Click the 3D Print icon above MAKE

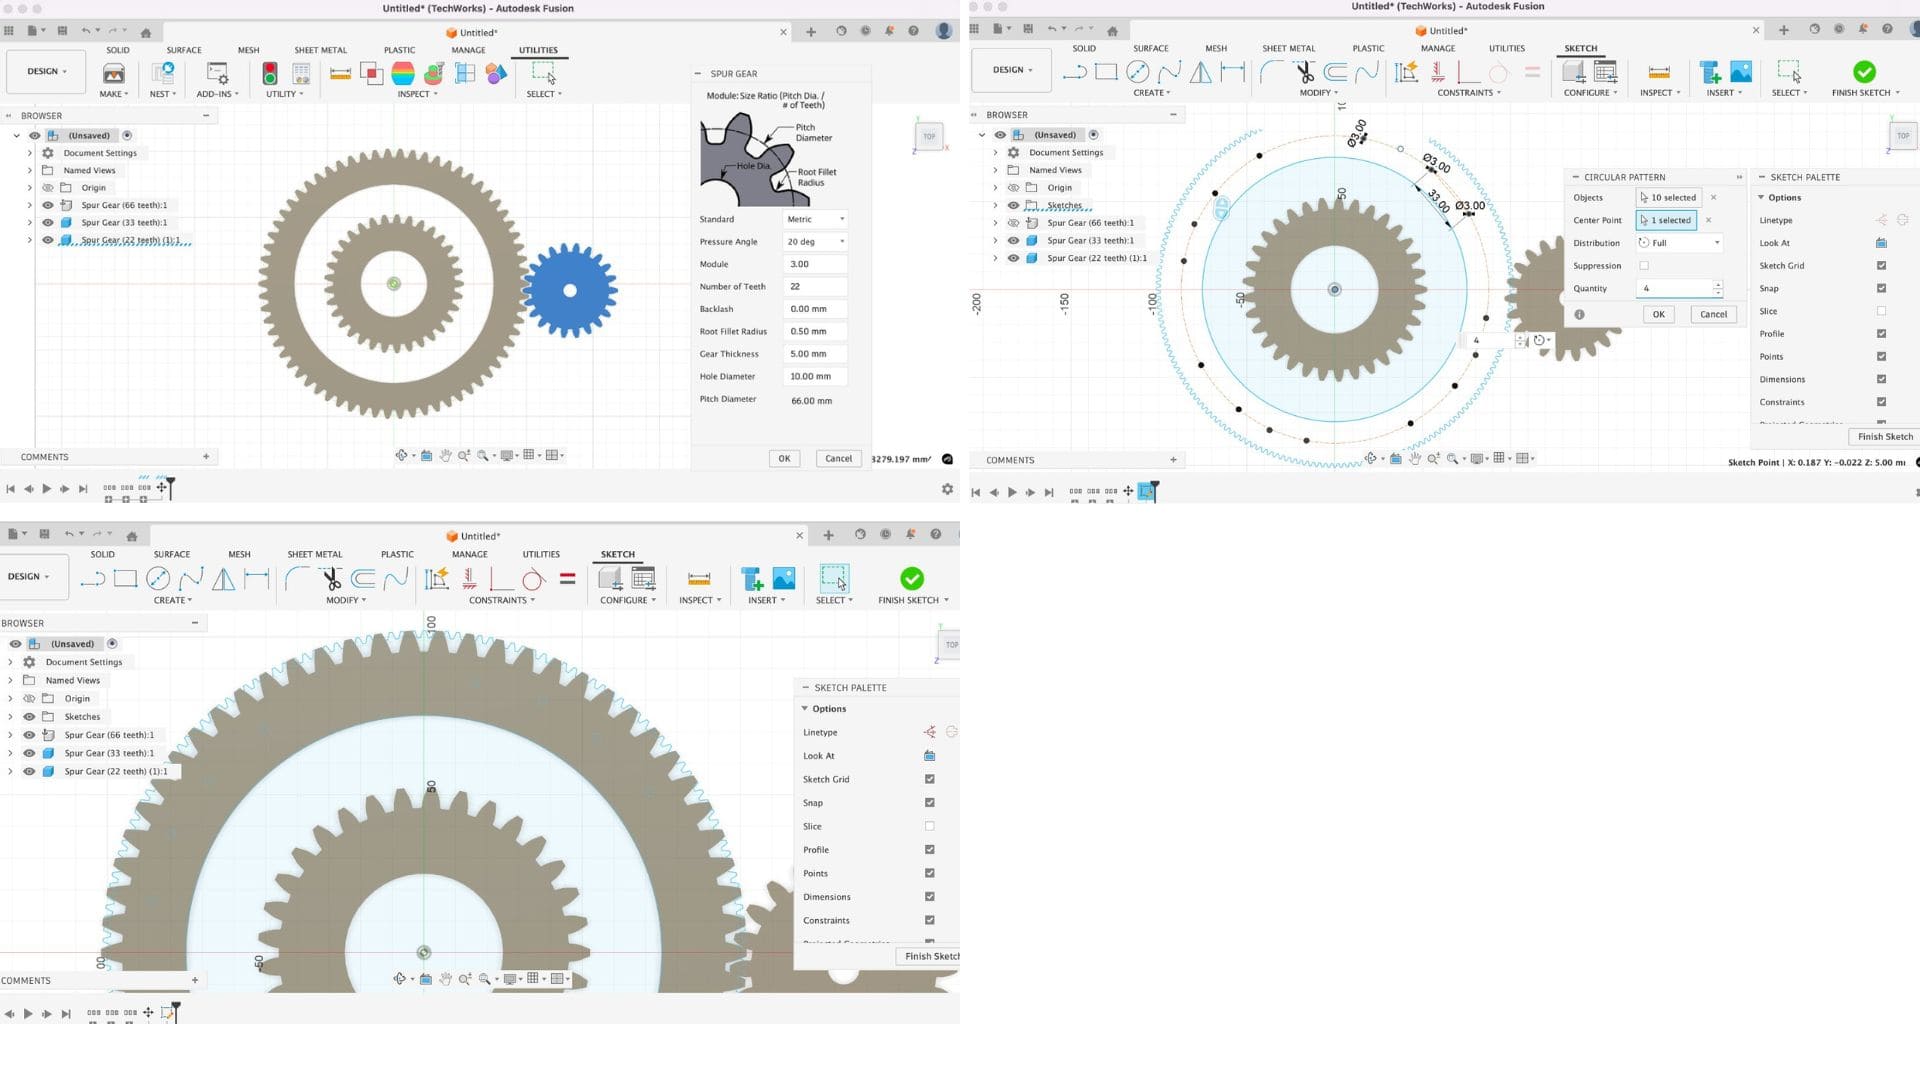(x=114, y=74)
